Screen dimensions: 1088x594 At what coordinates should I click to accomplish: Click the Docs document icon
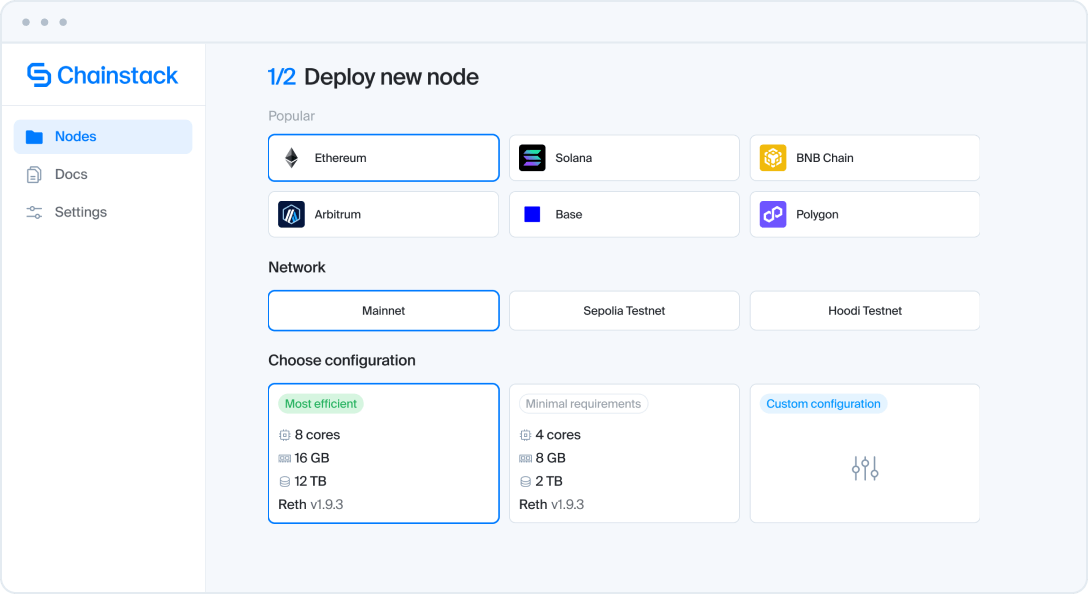[34, 175]
